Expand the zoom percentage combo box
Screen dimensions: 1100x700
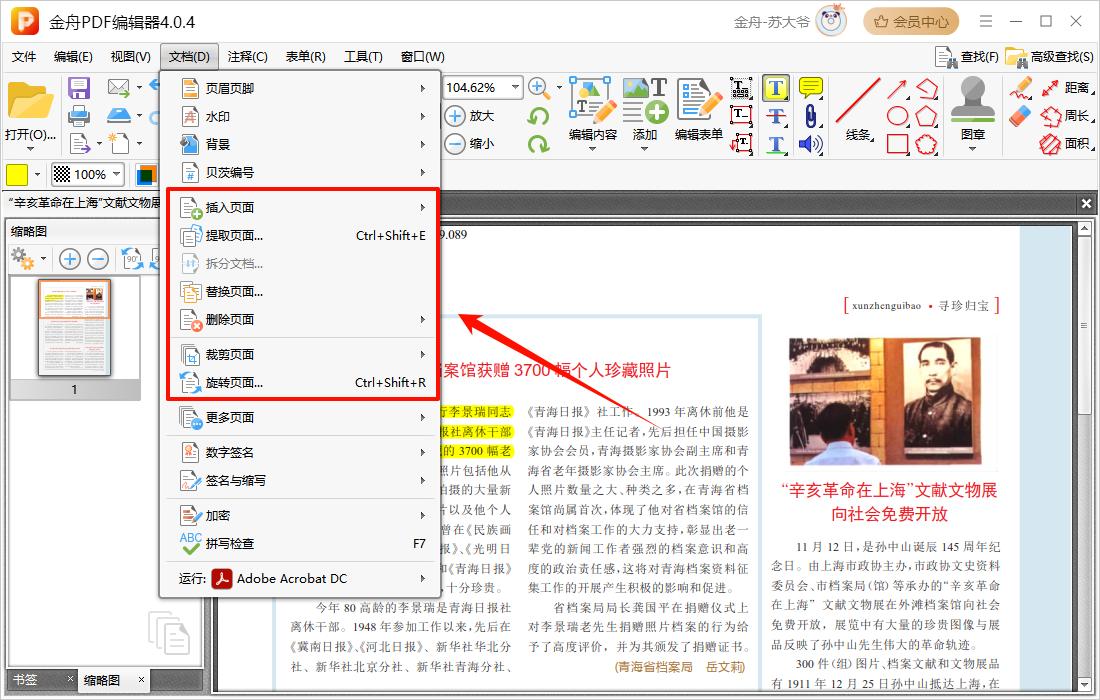click(516, 88)
